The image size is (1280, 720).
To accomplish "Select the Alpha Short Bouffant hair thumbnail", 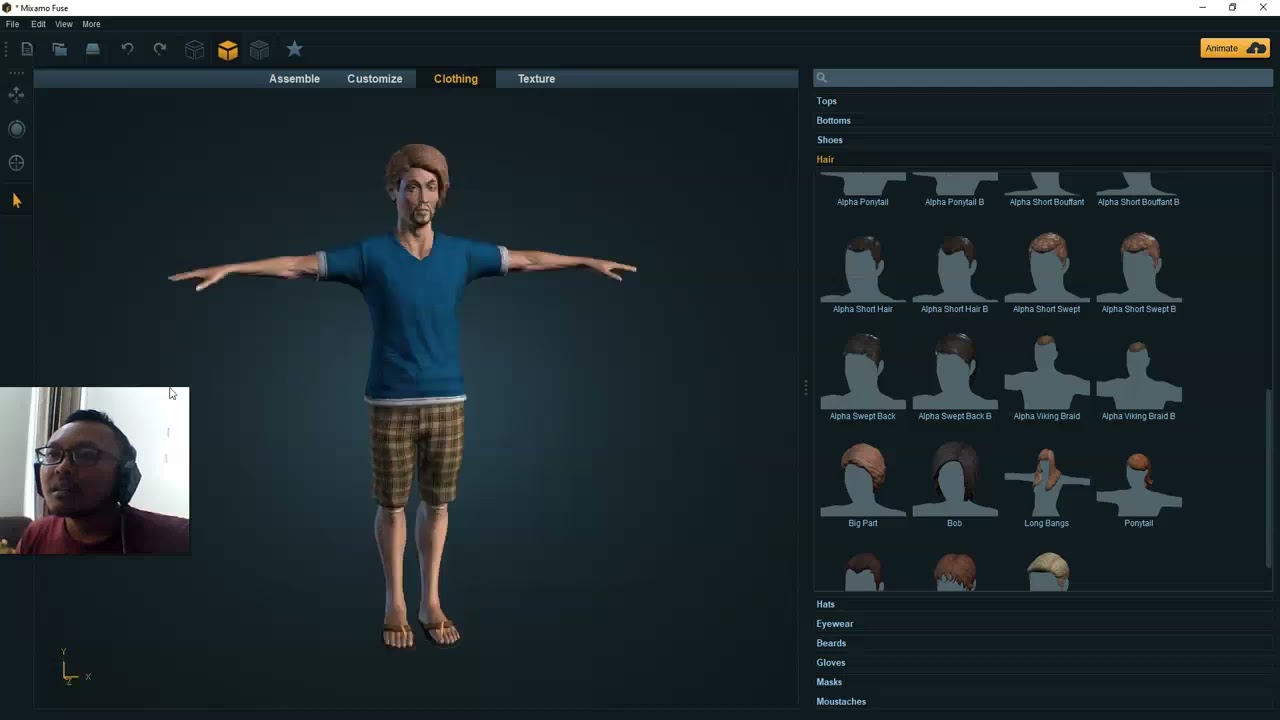I will (1046, 184).
